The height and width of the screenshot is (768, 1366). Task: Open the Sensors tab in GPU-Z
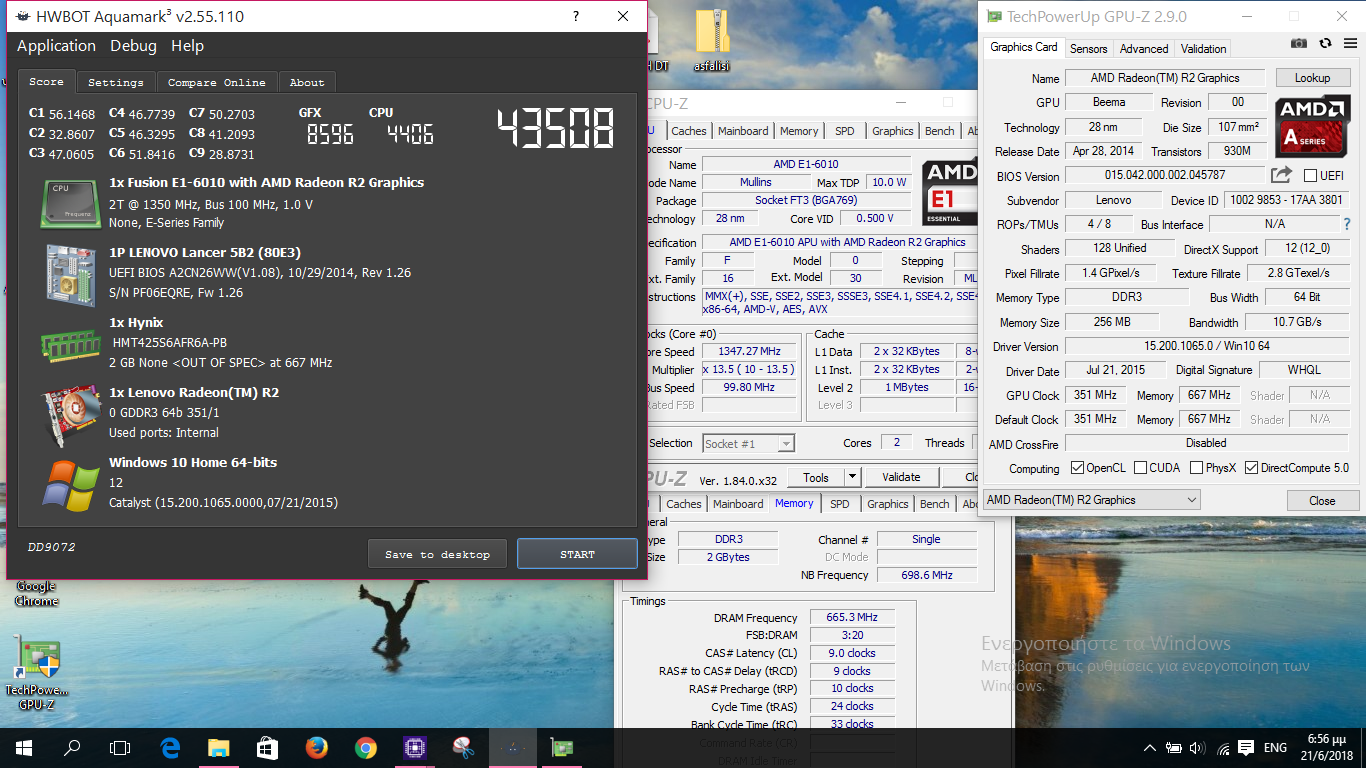point(1088,48)
